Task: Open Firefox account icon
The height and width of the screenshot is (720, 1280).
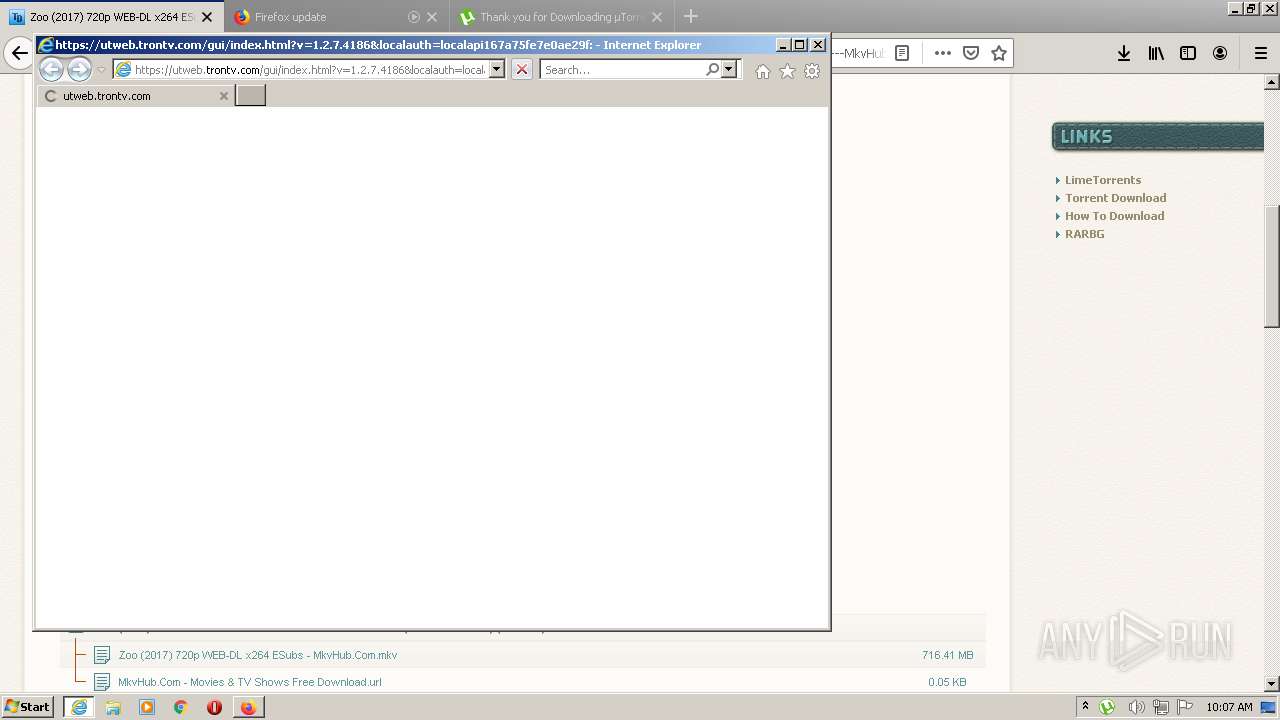Action: tap(1220, 53)
